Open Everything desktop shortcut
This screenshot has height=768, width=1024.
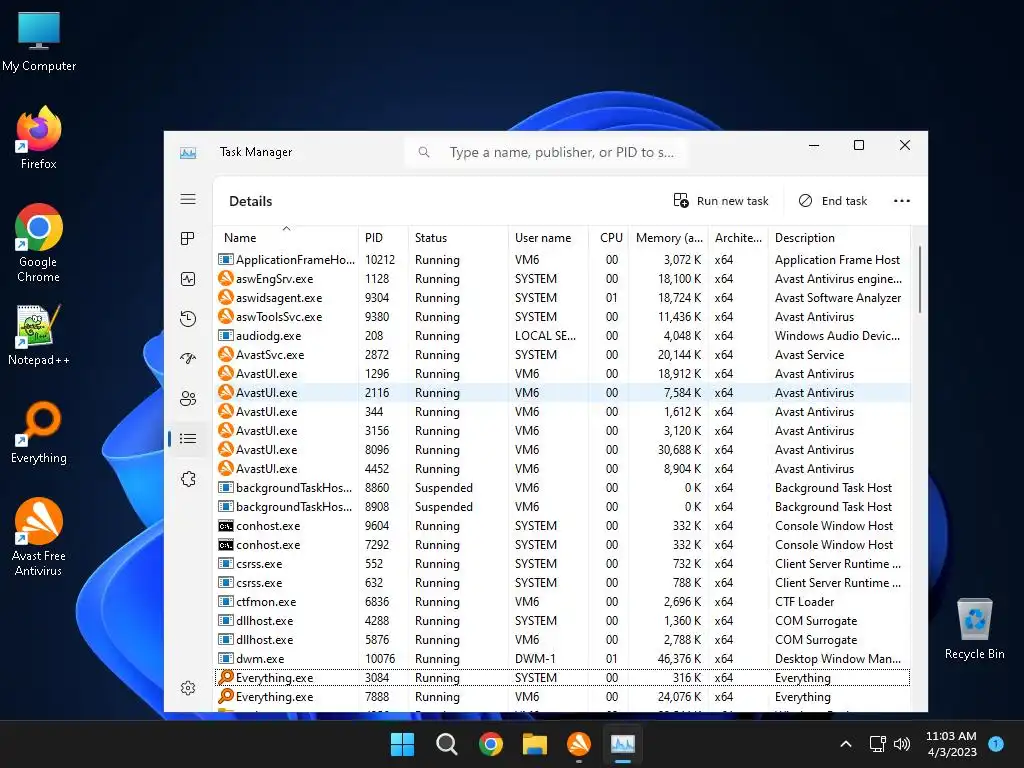(x=39, y=433)
